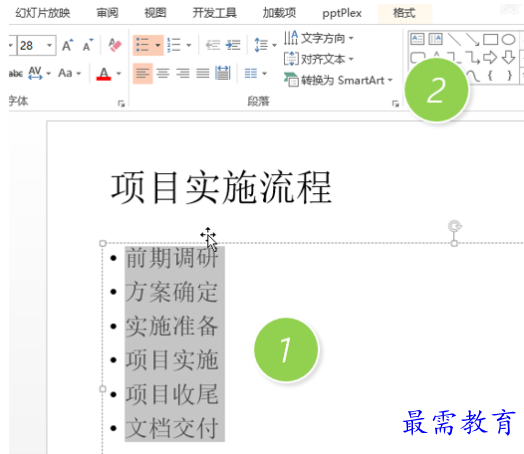Image resolution: width=524 pixels, height=454 pixels.
Task: Toggle strikethrough abc formatting
Action: [16, 73]
